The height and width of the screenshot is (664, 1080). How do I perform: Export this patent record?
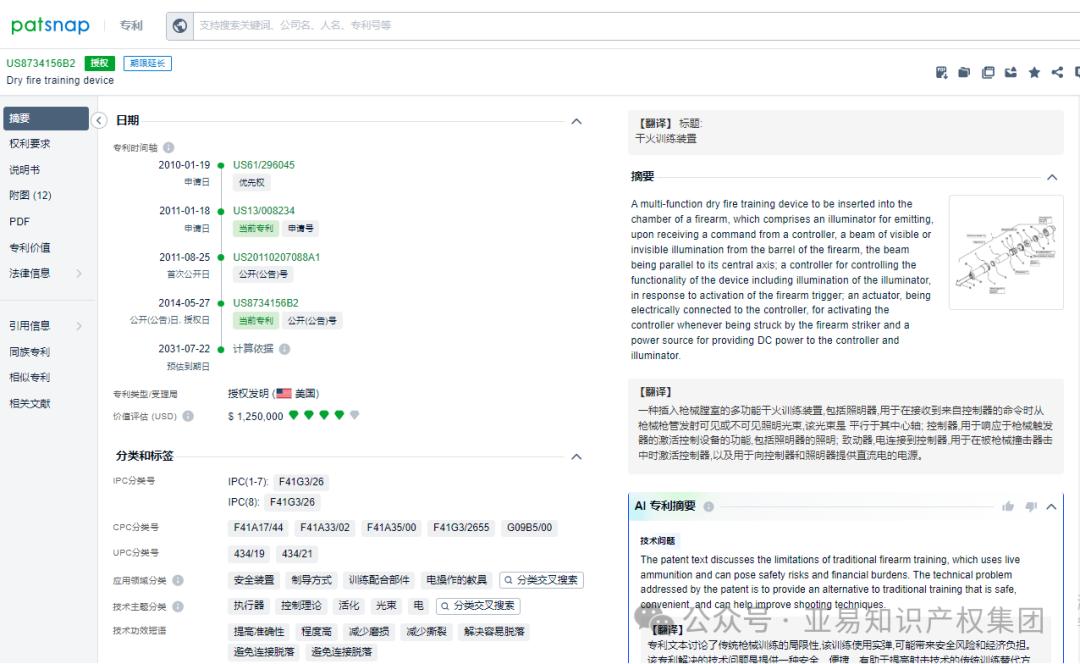[x=1009, y=72]
